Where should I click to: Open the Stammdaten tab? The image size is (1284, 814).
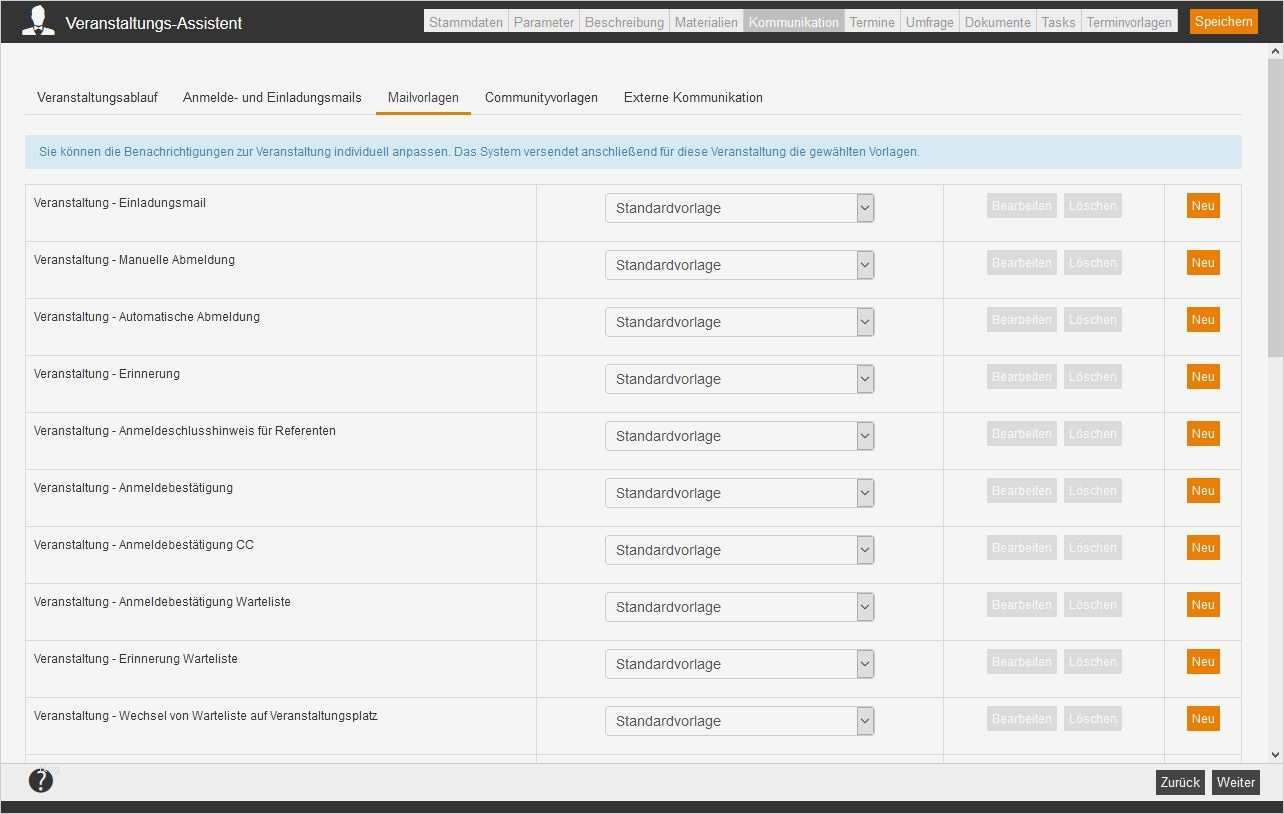click(465, 20)
